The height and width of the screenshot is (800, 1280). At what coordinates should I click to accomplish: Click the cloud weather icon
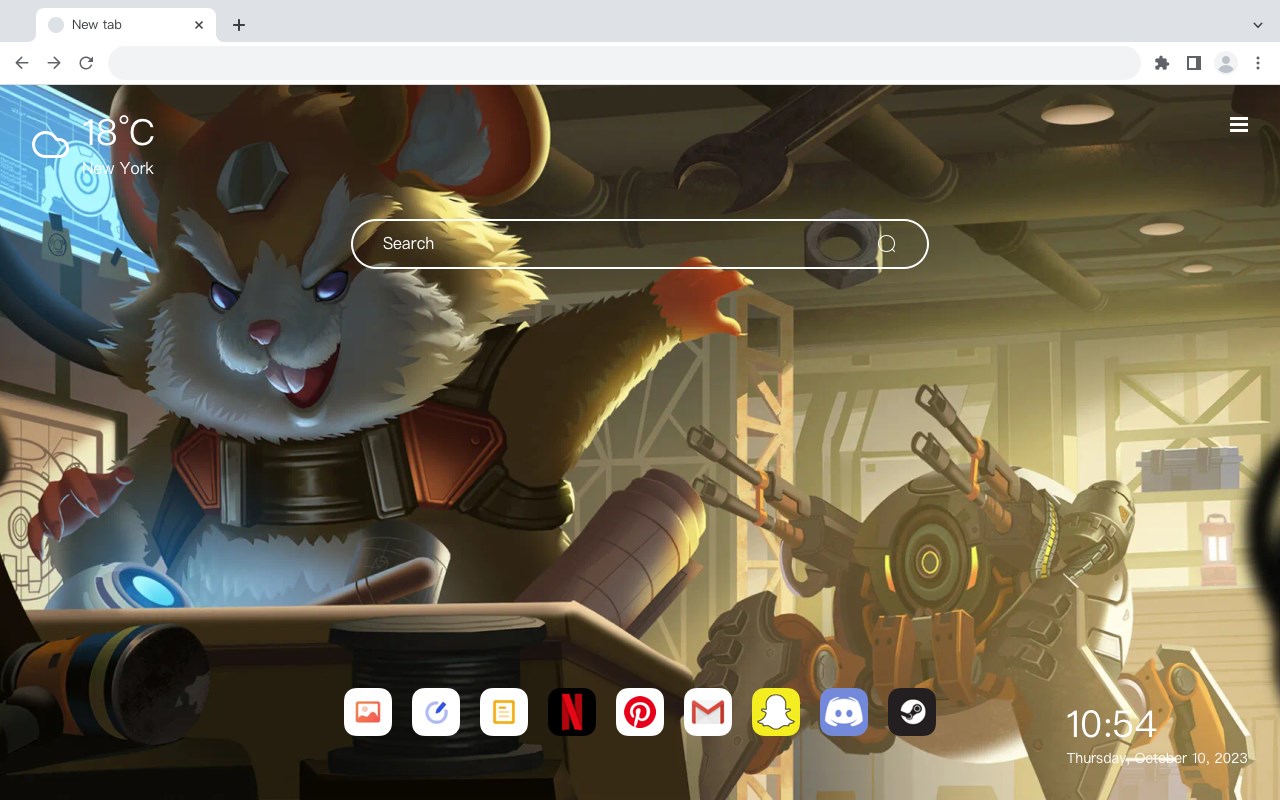(x=51, y=145)
